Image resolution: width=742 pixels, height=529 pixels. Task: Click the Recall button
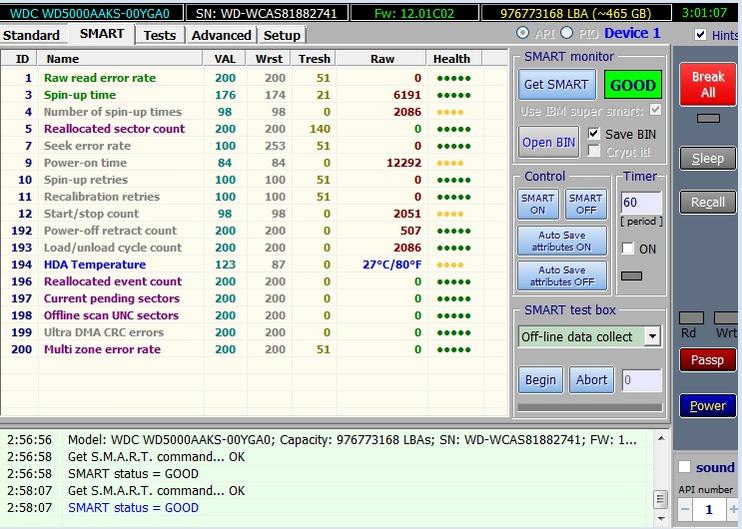708,203
